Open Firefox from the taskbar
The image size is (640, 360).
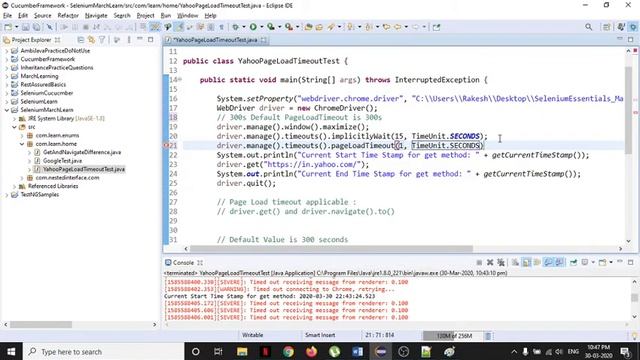point(311,351)
